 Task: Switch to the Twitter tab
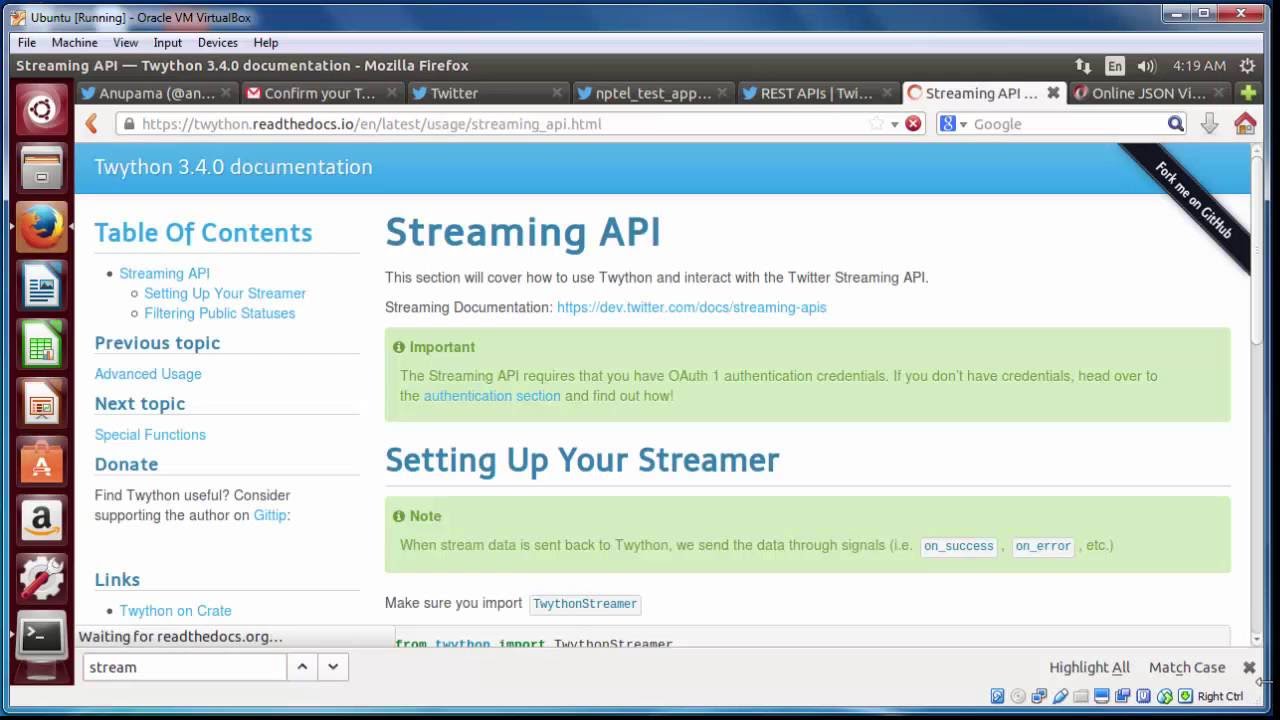click(487, 93)
